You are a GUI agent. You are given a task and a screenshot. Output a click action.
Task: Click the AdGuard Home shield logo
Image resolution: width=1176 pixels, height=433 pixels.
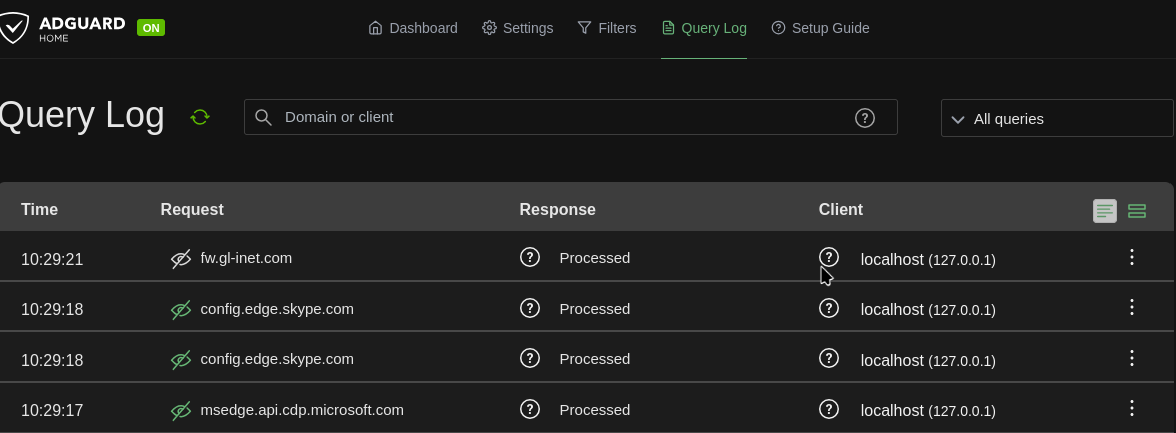(14, 28)
